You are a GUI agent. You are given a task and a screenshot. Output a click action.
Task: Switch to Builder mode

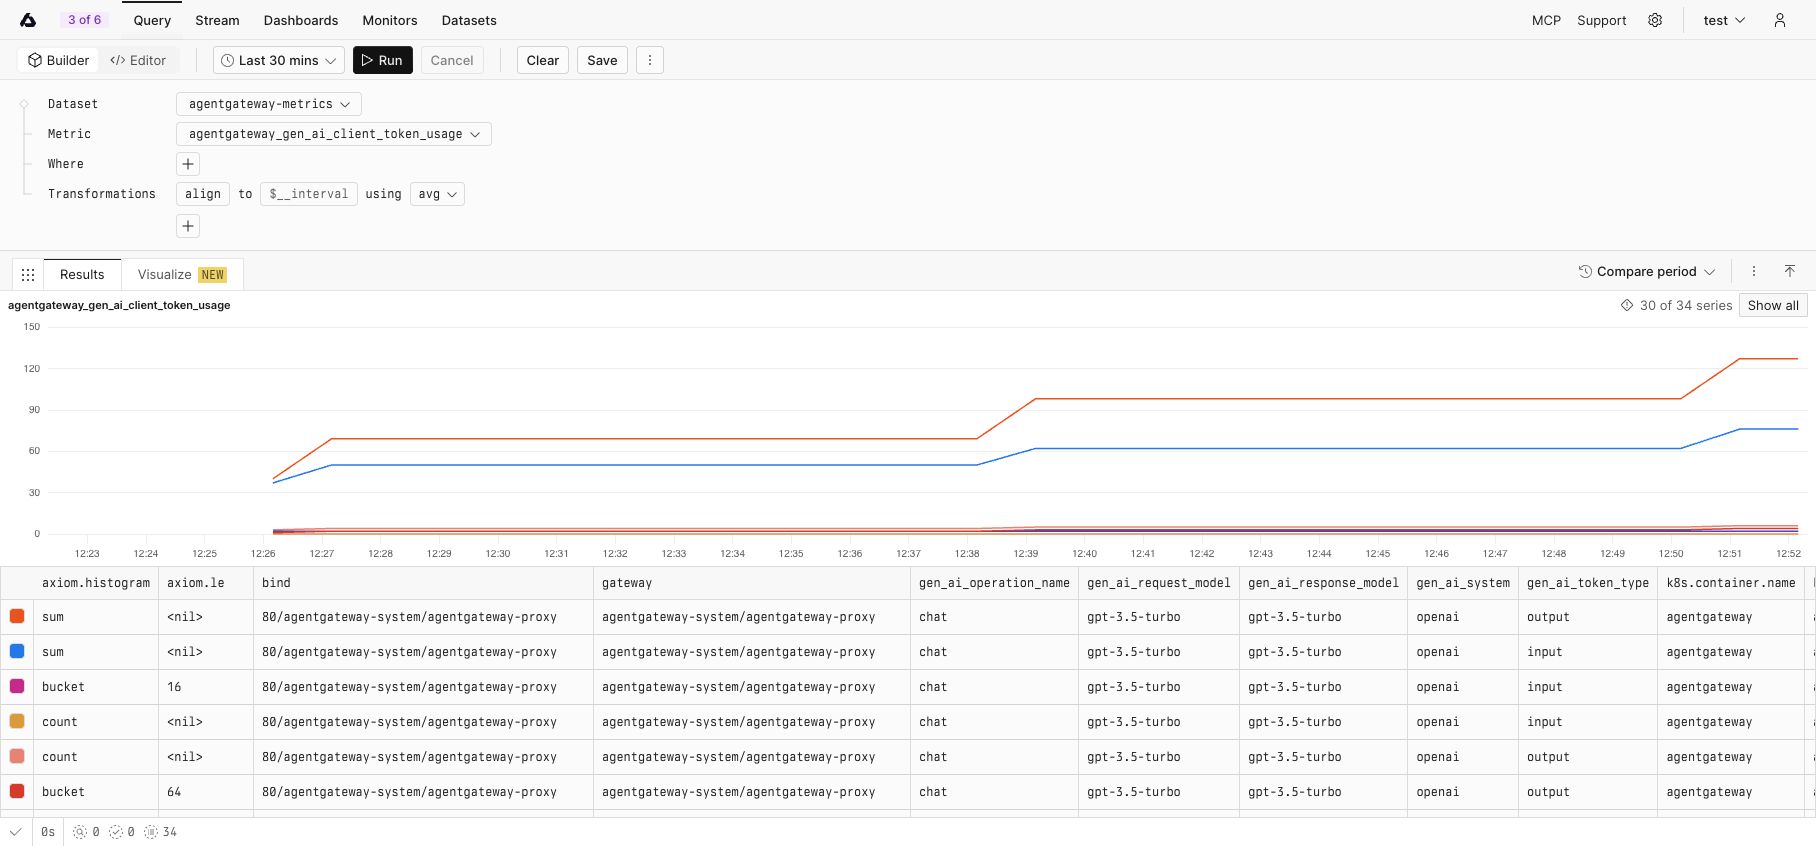[59, 60]
